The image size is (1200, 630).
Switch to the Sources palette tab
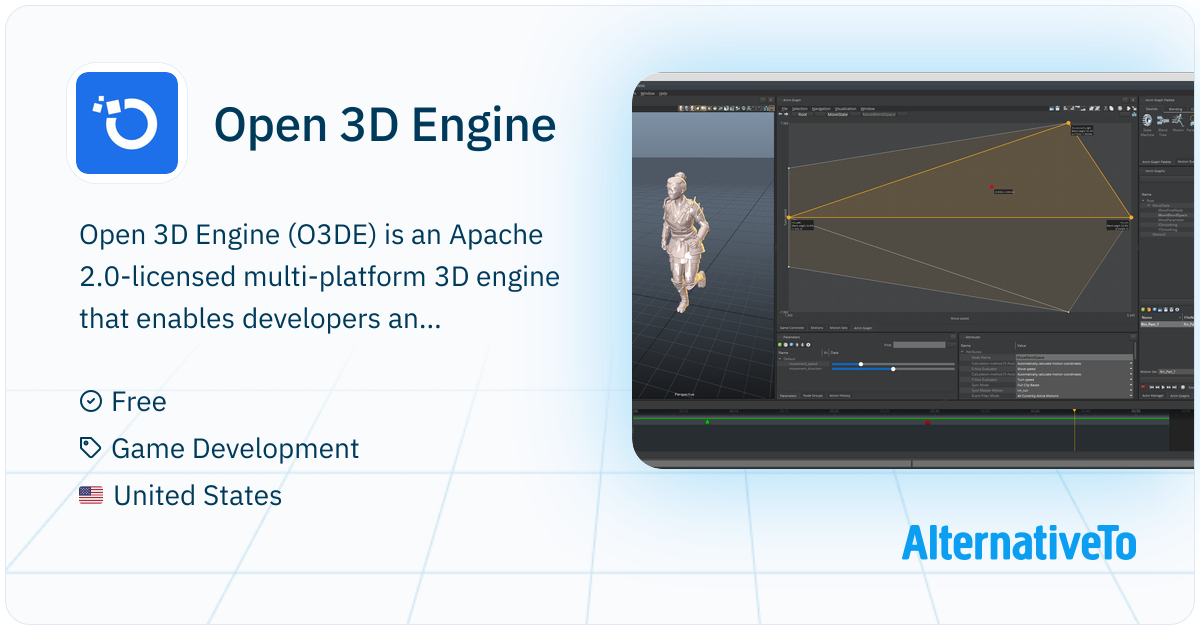pos(1152,109)
